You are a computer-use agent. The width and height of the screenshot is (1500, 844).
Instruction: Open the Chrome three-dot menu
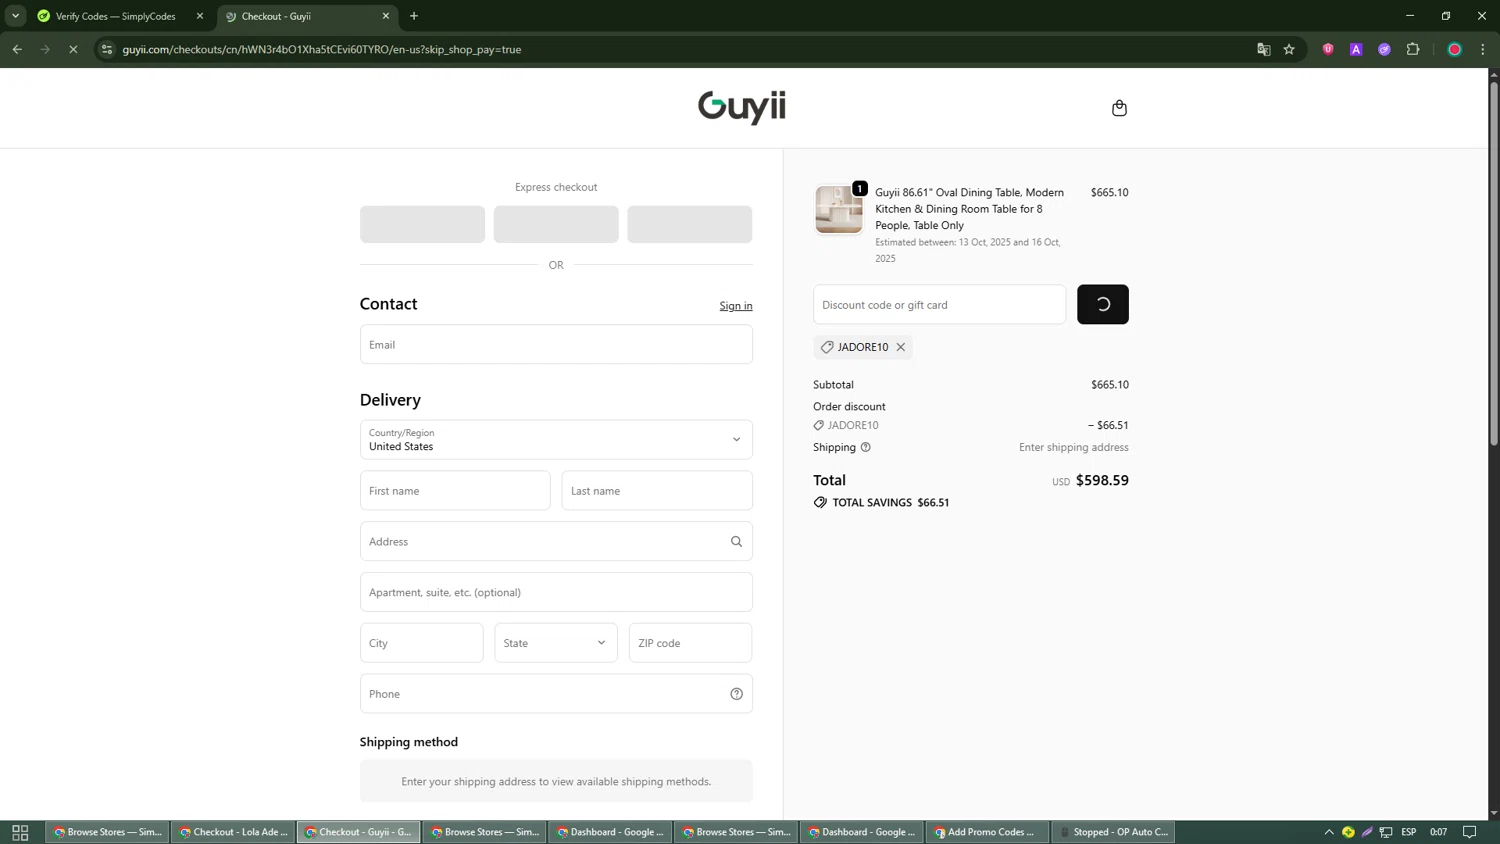(x=1483, y=49)
